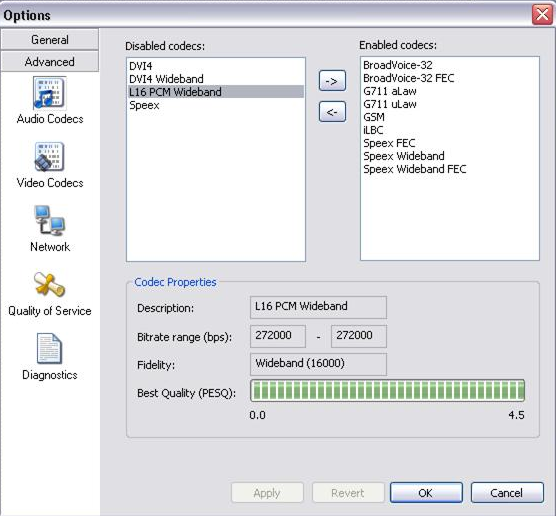Move selected codec to disabled with <- button
The width and height of the screenshot is (557, 516).
tap(332, 112)
